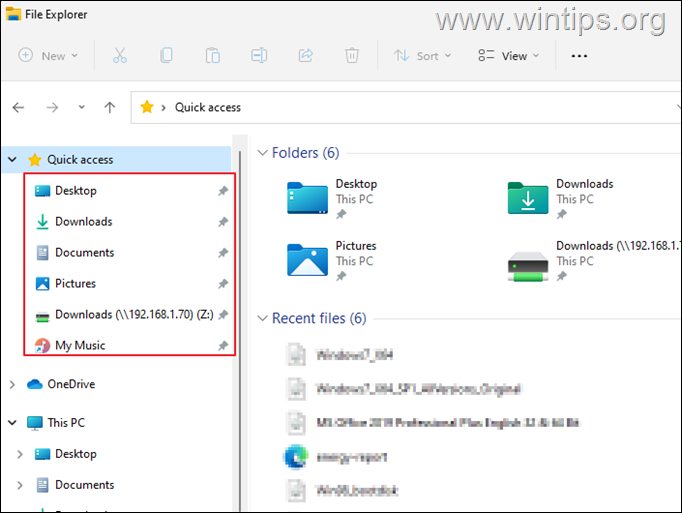Screen dimensions: 682x513
Task: Click the pin icon beside My Music
Action: (x=223, y=345)
